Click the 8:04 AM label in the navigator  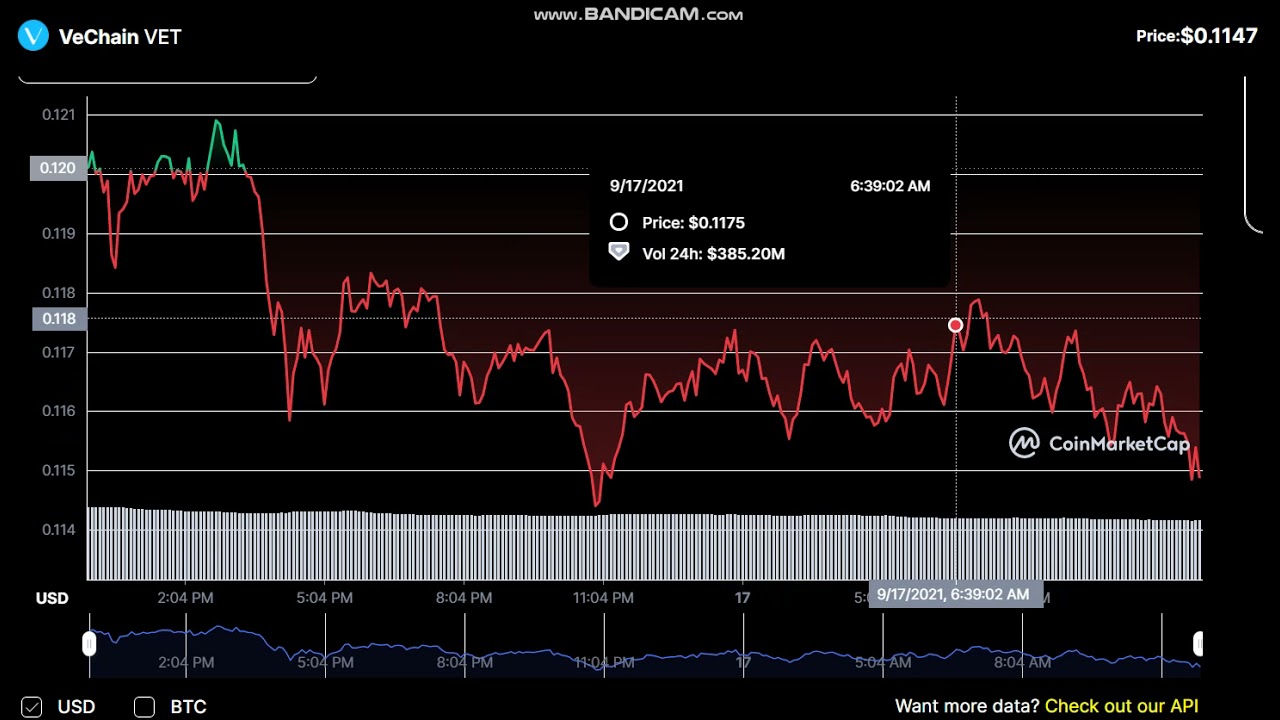(x=1022, y=661)
